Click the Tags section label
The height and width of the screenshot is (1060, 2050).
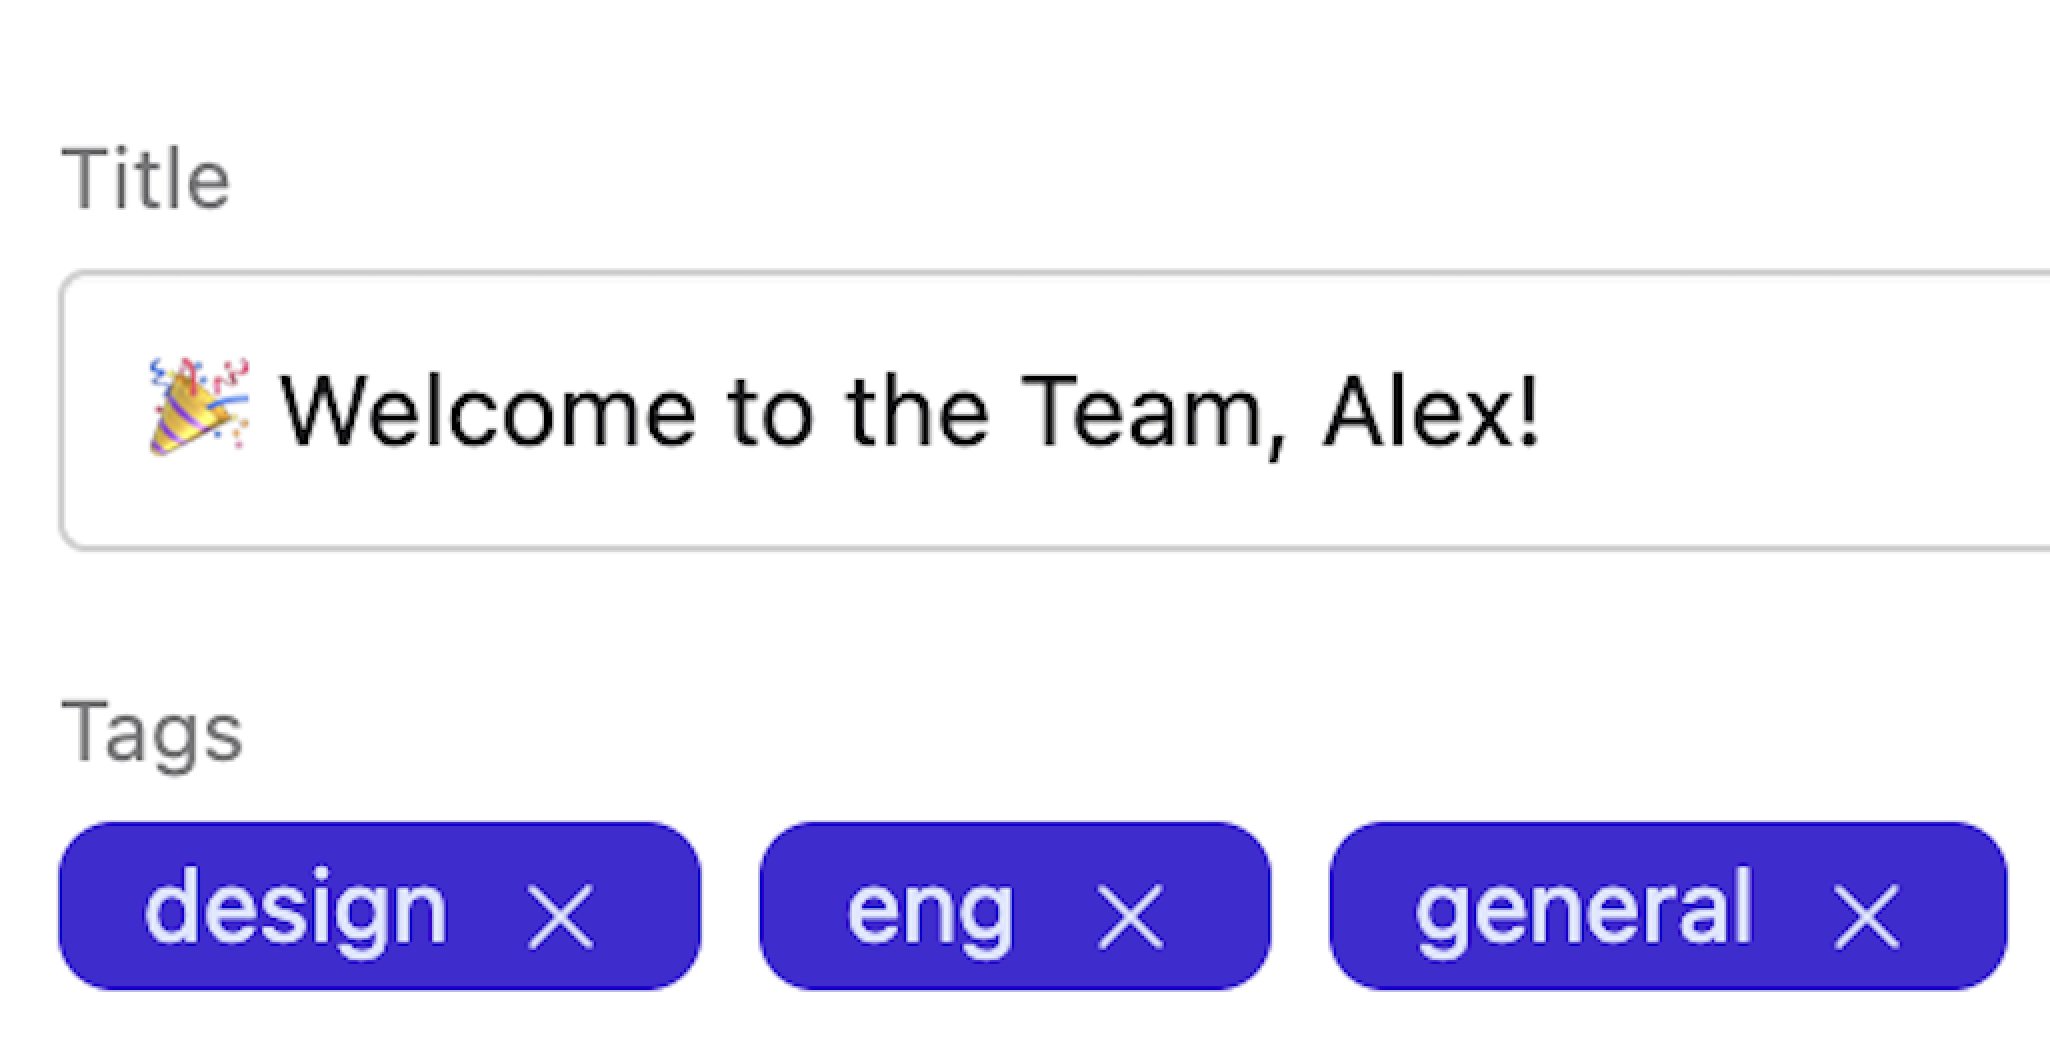tap(152, 732)
